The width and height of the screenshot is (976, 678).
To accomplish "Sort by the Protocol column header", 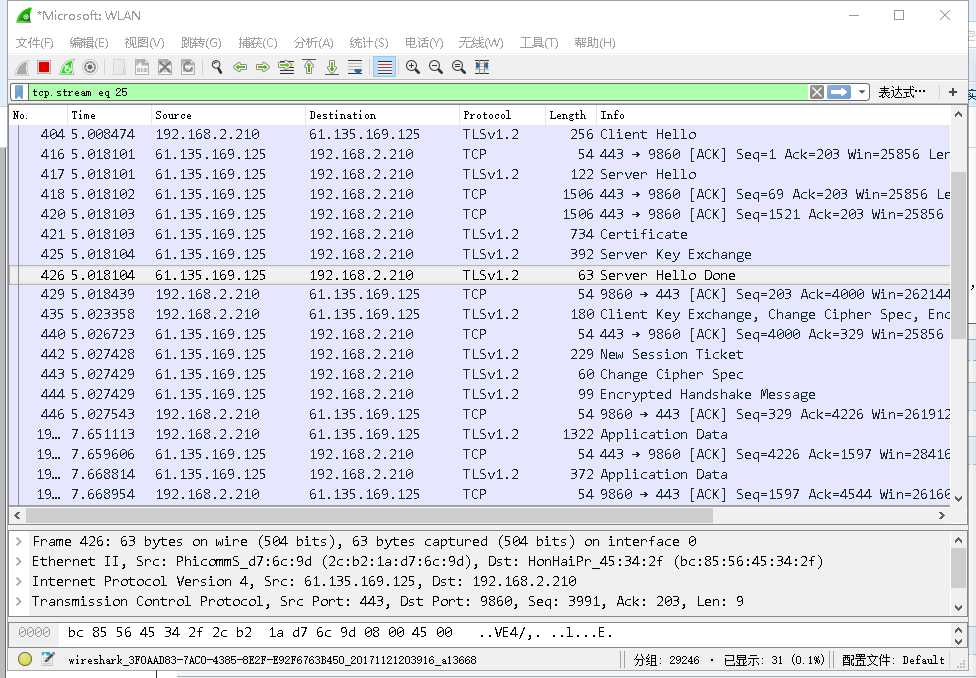I will [502, 115].
